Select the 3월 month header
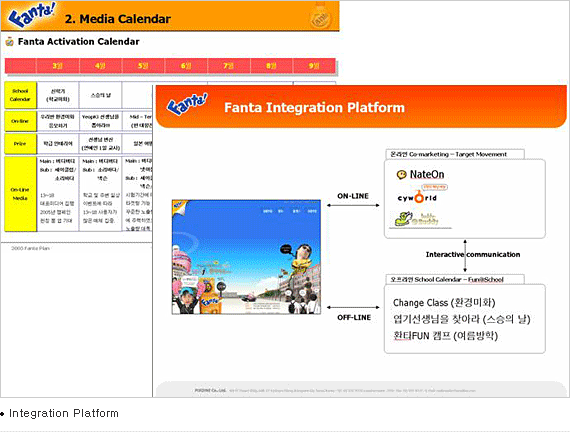 click(x=58, y=66)
